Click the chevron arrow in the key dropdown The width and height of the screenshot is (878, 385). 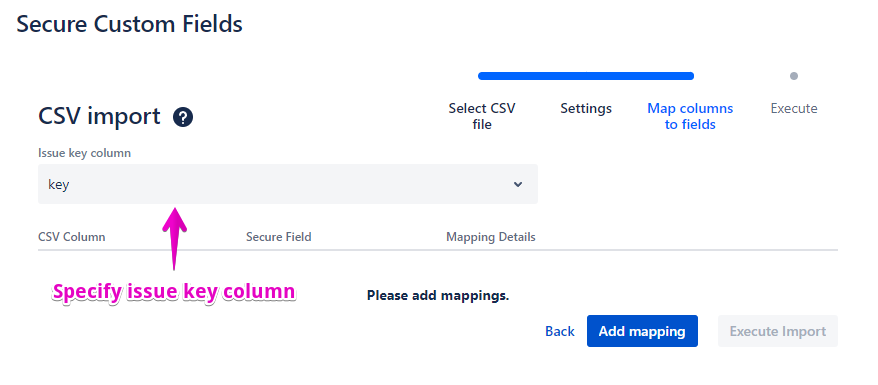click(x=518, y=184)
